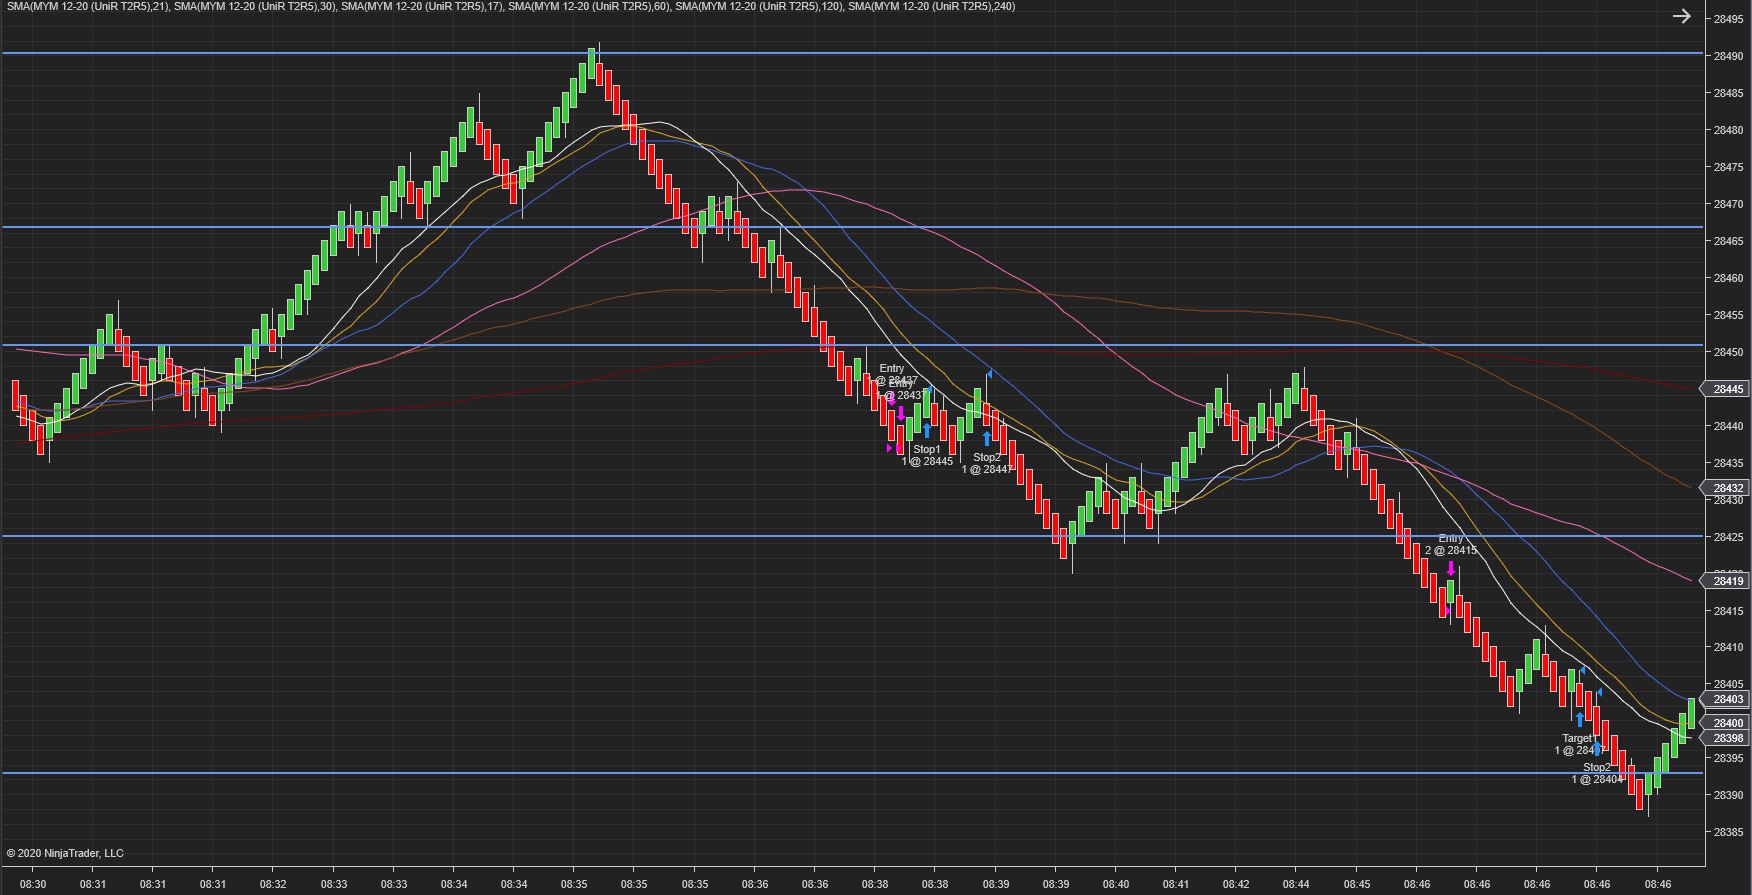Screen dimensions: 1752x895
Task: Click the 28403 current price marker
Action: [x=1725, y=699]
